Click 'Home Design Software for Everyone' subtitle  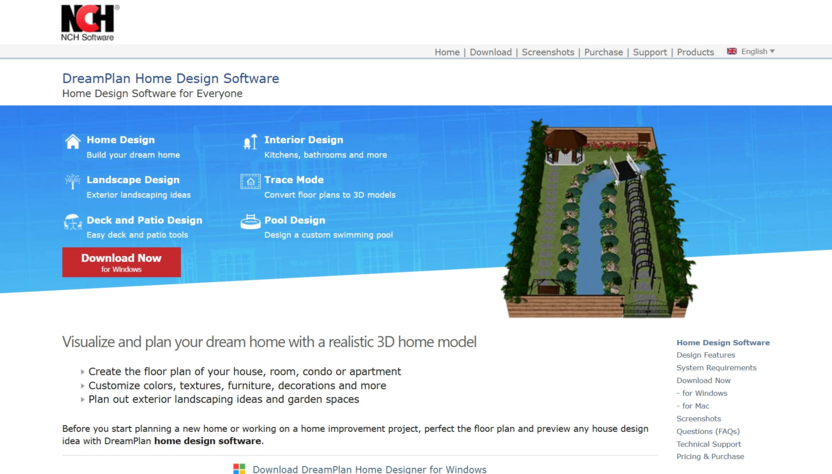pyautogui.click(x=152, y=93)
